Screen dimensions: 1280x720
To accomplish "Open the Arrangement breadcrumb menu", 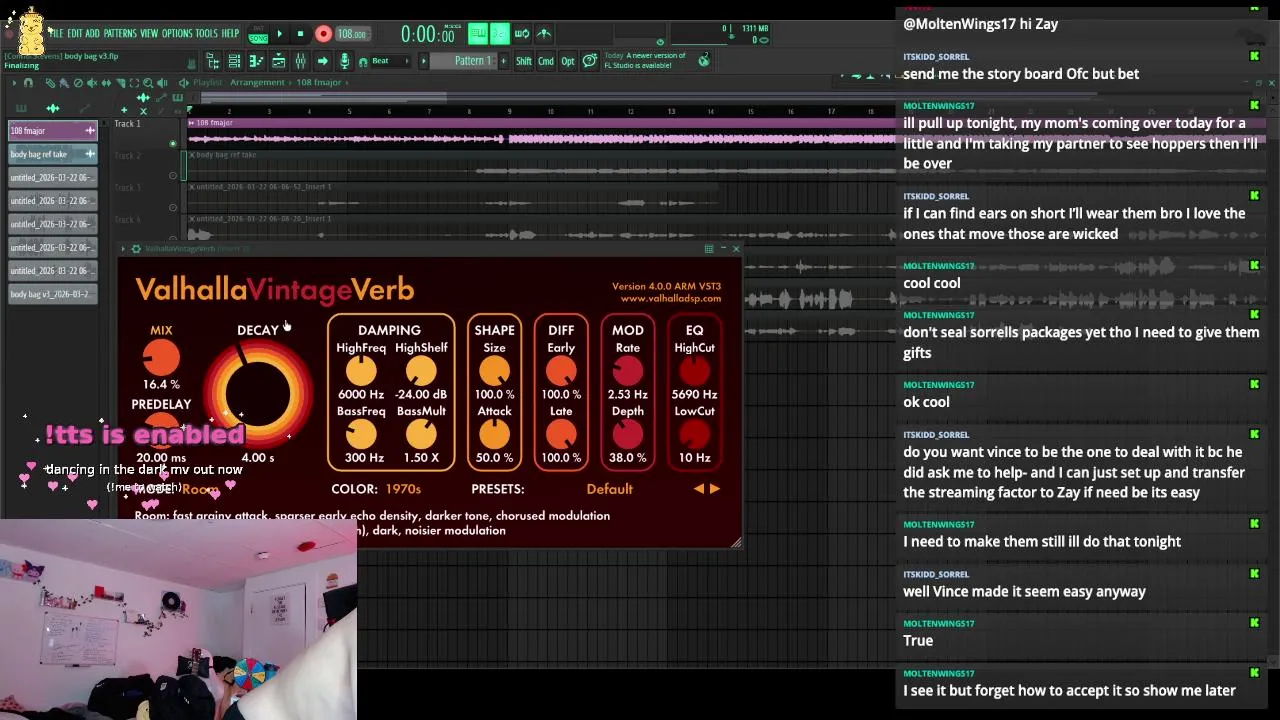I will [258, 82].
